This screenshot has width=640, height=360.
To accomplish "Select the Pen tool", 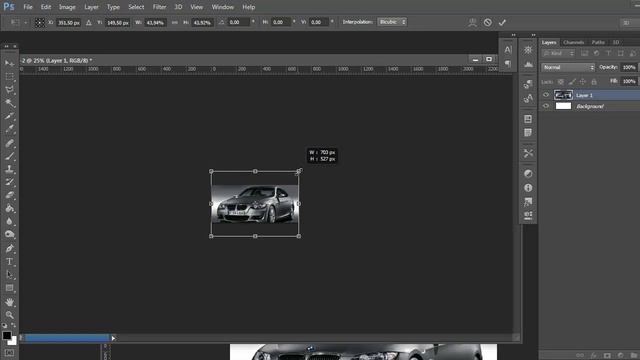I will [9, 248].
